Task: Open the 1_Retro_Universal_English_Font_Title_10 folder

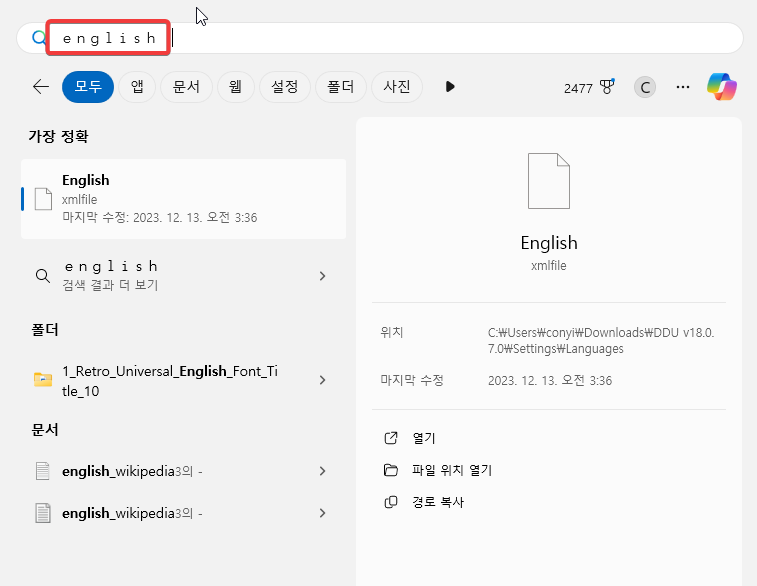Action: click(183, 380)
